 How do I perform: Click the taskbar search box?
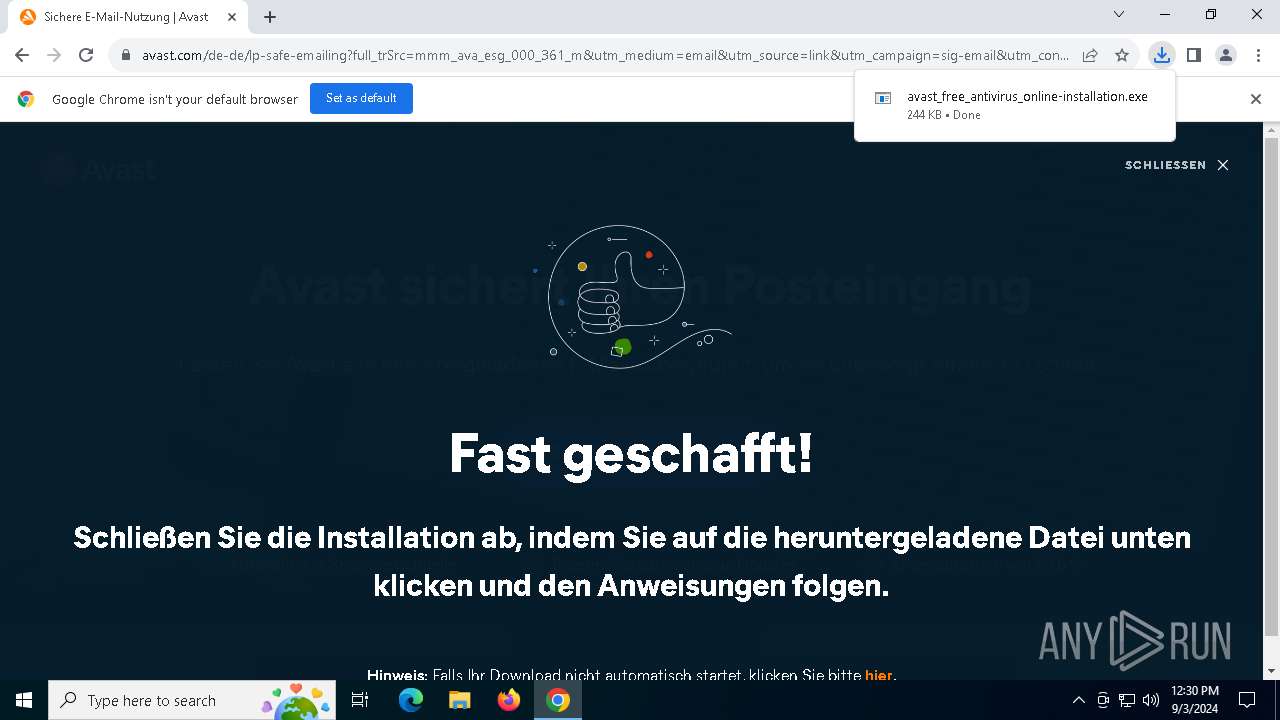[192, 700]
